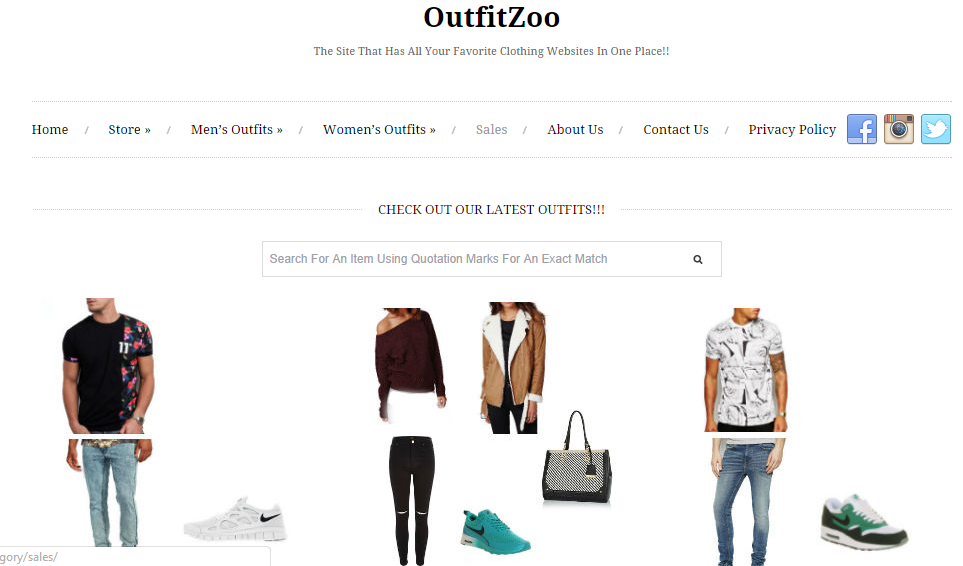Select the teal Nike sneaker image
This screenshot has height=566, width=963.
[495, 532]
